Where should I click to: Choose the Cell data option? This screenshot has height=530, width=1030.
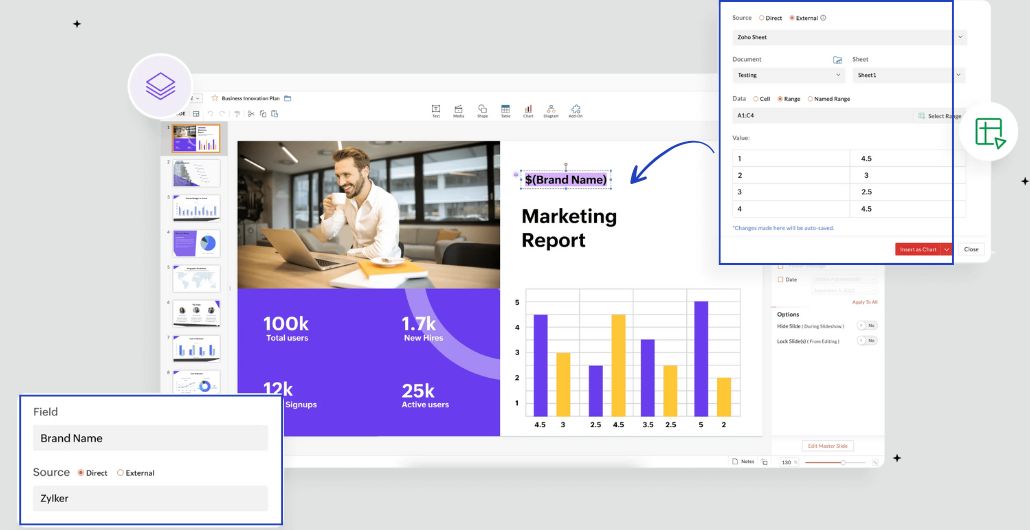(x=755, y=99)
